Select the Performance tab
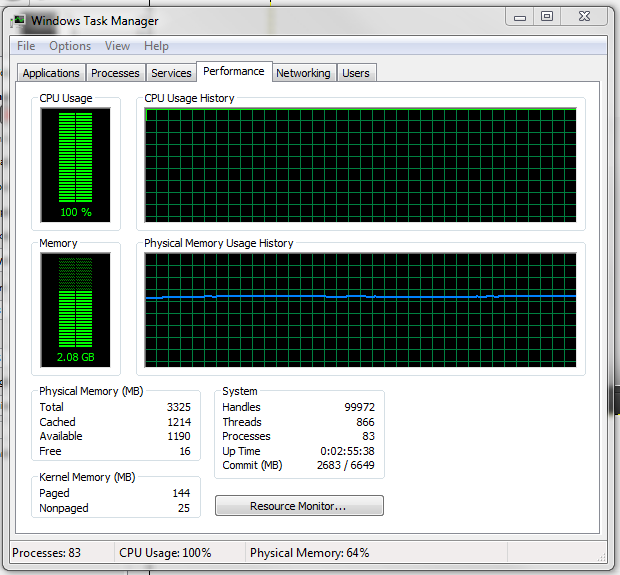 [234, 71]
